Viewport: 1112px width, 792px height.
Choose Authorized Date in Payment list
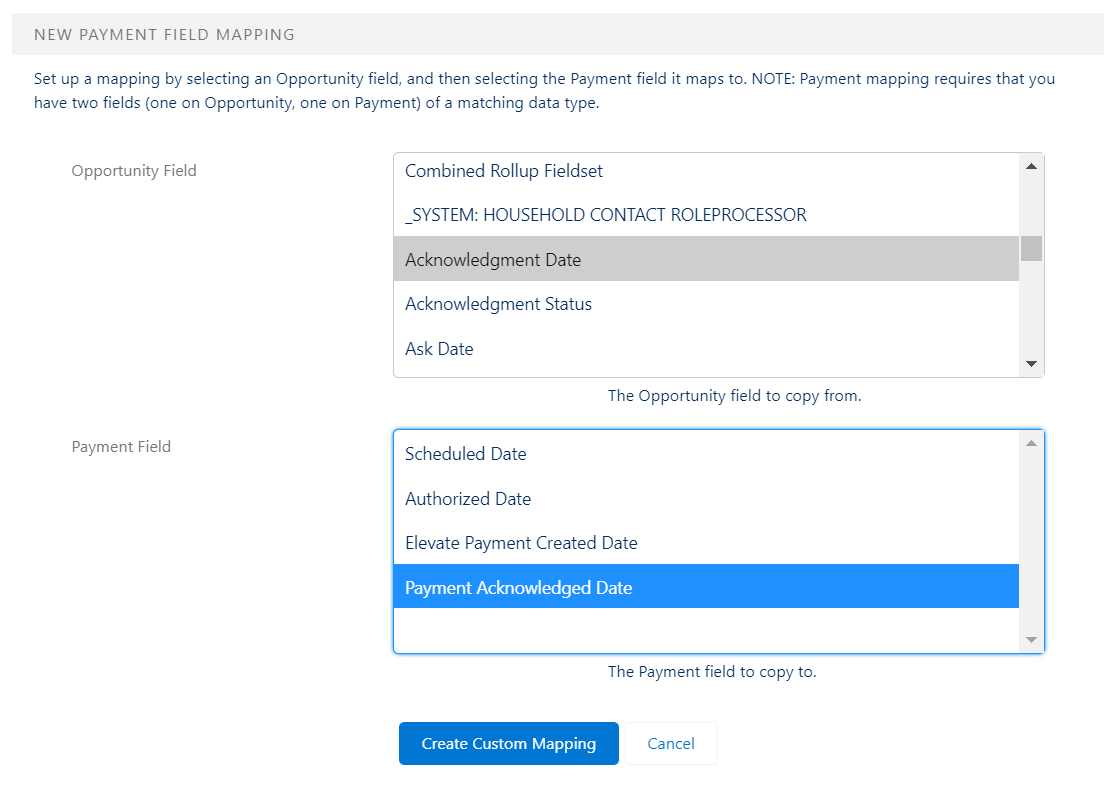468,499
